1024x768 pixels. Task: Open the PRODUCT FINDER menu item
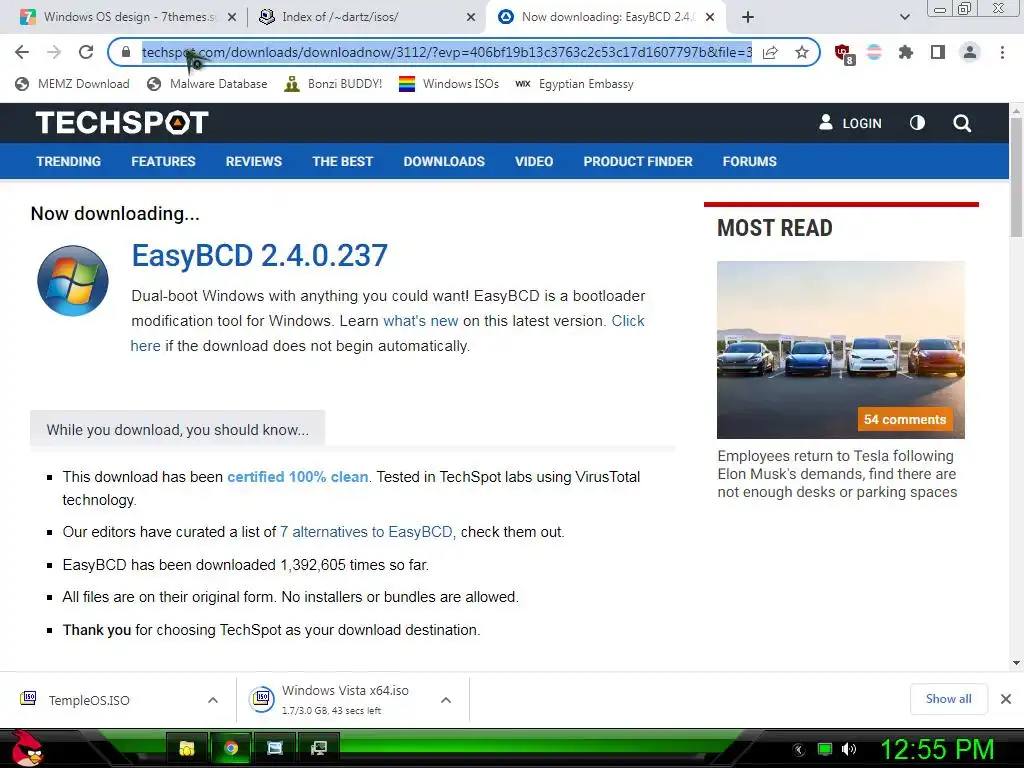638,161
